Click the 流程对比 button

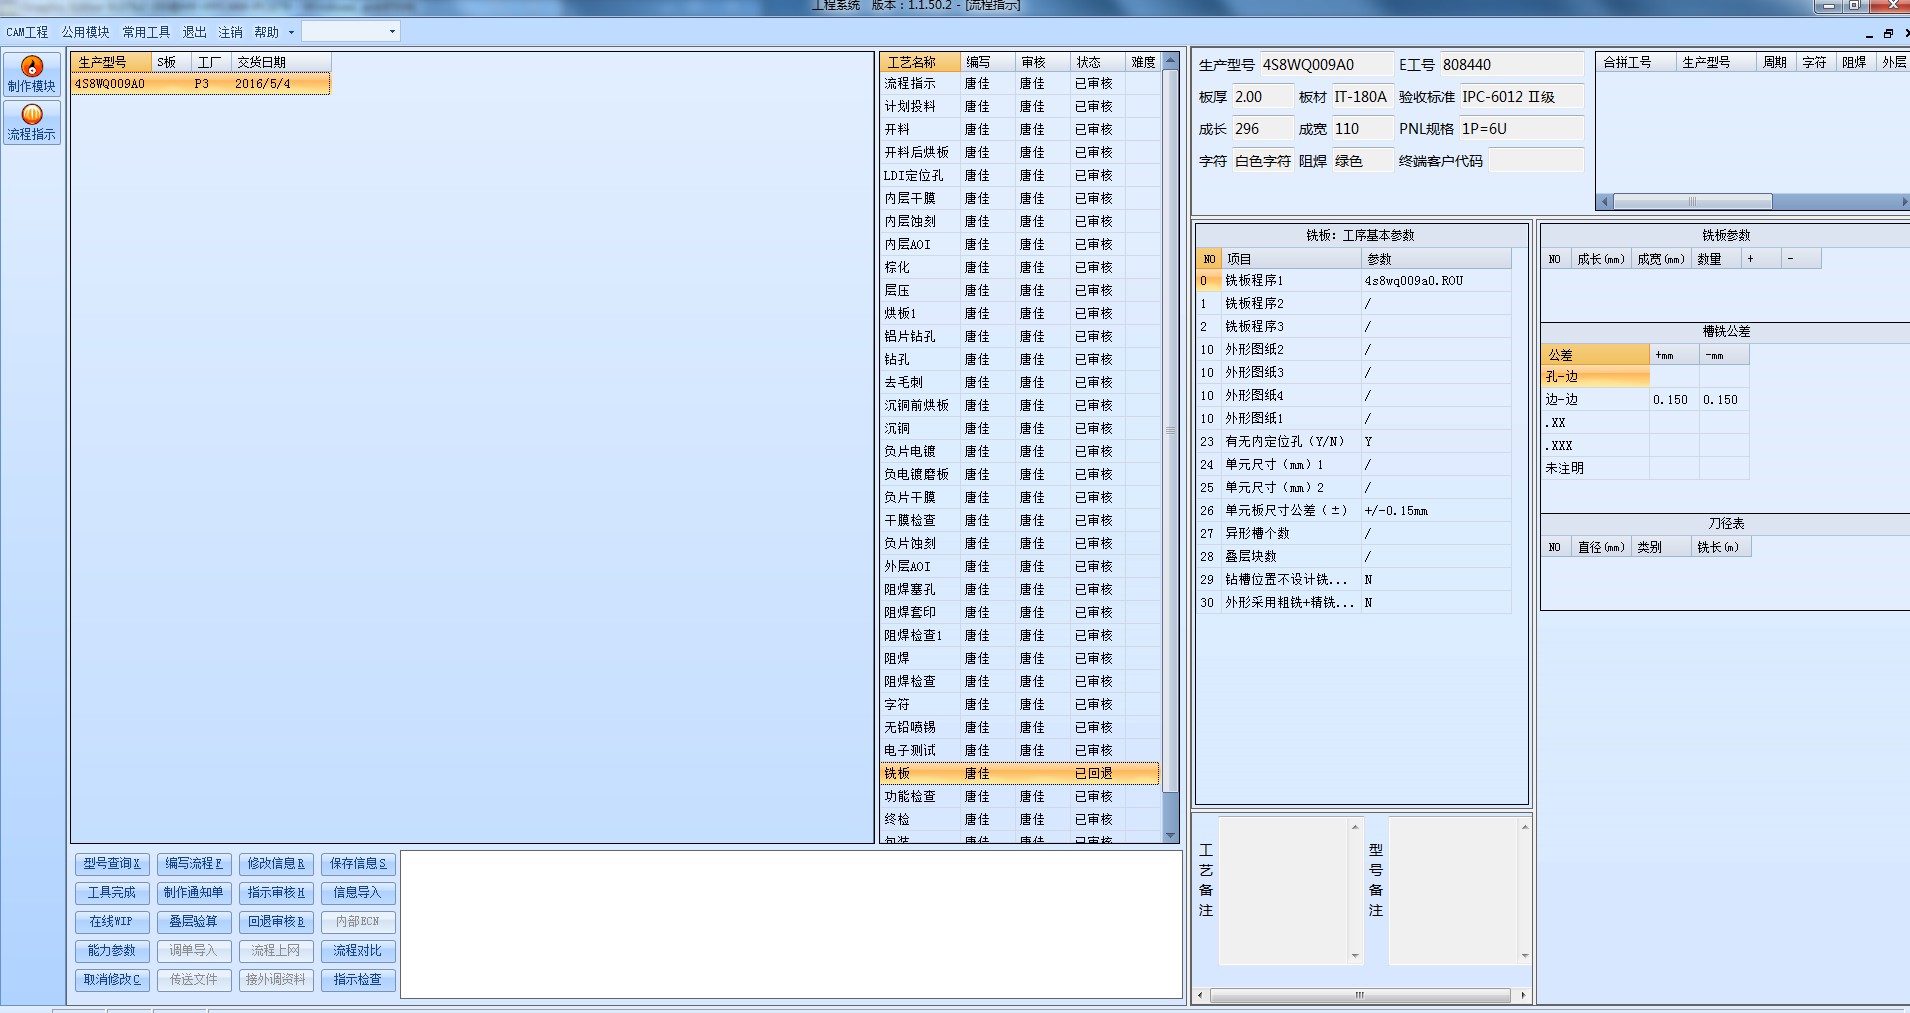(x=358, y=951)
